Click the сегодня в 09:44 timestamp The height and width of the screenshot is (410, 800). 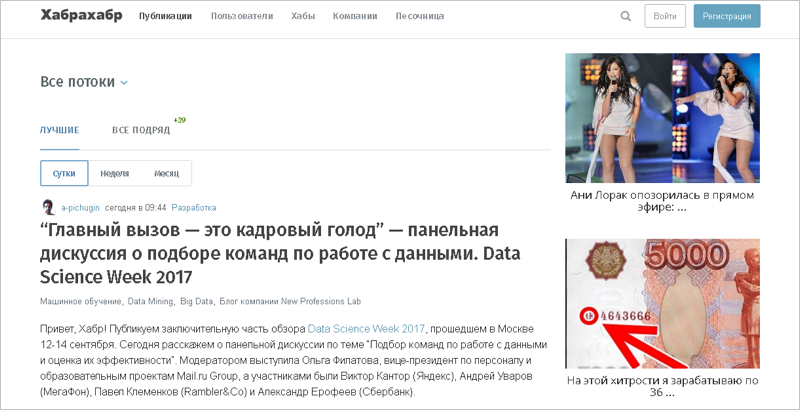click(136, 208)
